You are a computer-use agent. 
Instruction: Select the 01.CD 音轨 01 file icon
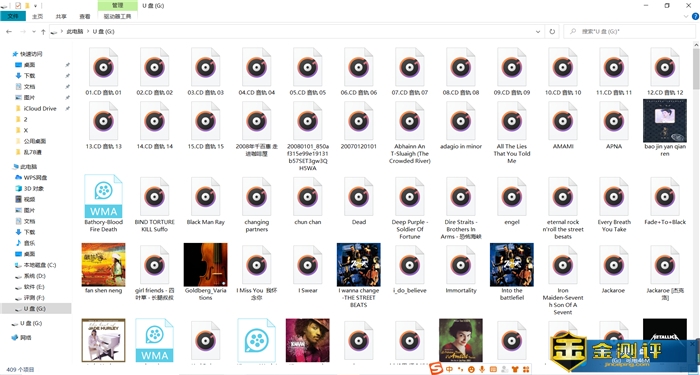click(103, 67)
